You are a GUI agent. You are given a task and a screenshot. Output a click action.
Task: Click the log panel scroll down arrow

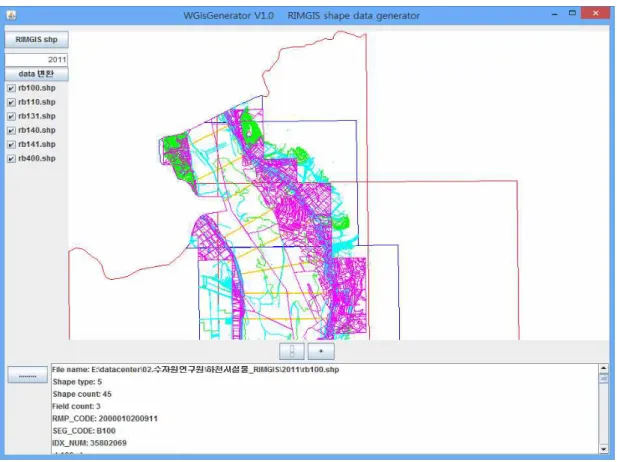click(603, 449)
